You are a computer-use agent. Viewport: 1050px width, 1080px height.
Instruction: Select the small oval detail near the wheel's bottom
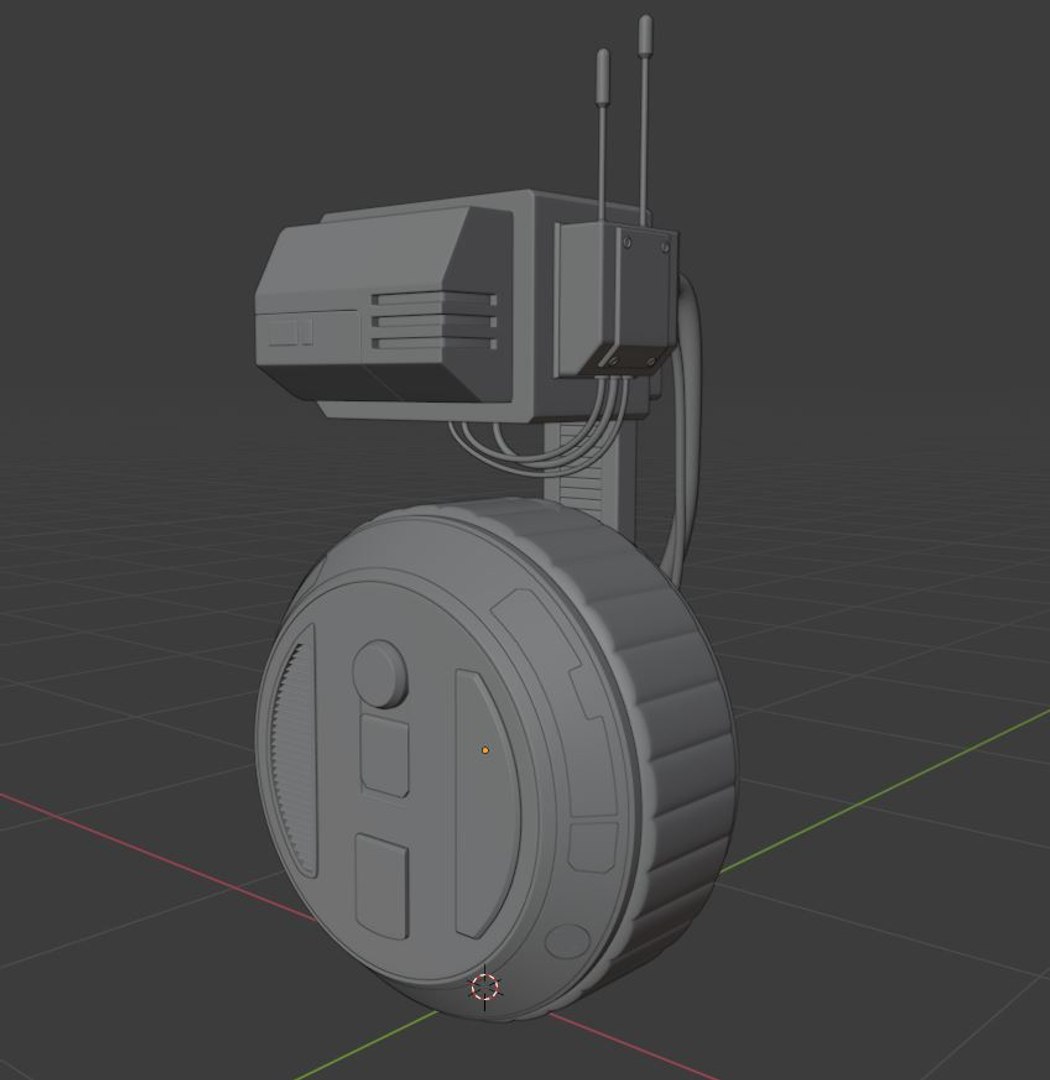[568, 942]
